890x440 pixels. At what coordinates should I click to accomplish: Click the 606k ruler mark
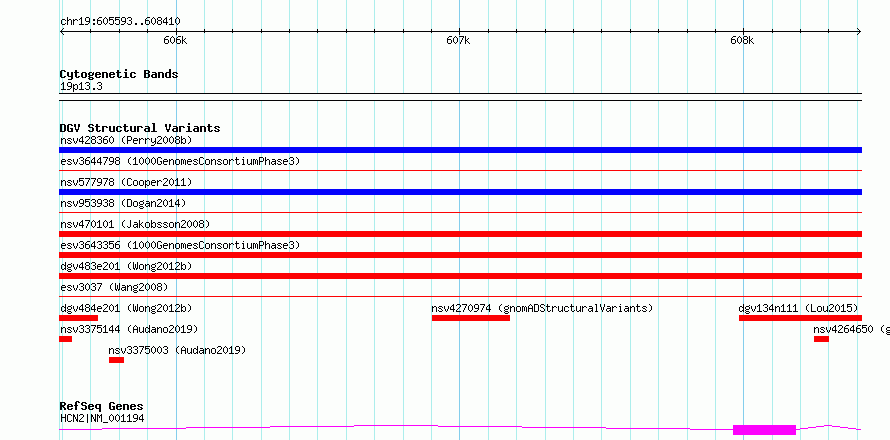pyautogui.click(x=175, y=40)
